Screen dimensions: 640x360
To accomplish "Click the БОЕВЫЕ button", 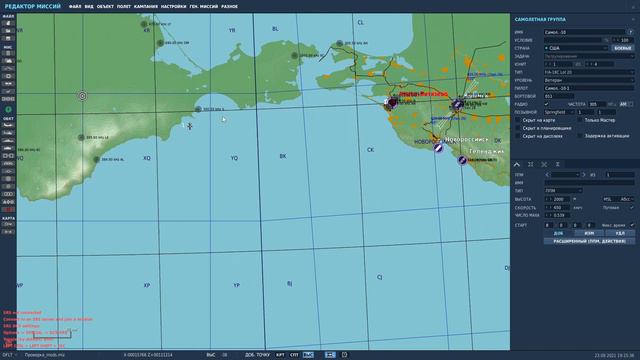I will (623, 48).
